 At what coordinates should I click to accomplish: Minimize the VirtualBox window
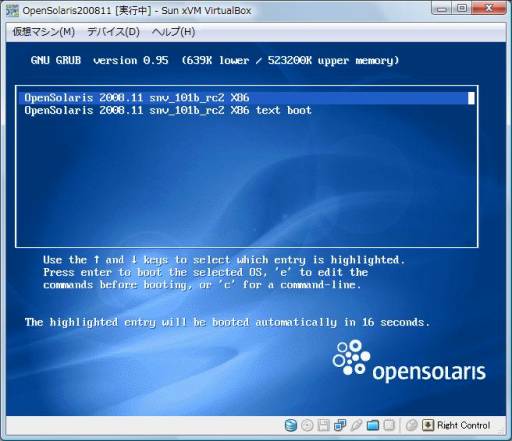coord(442,9)
